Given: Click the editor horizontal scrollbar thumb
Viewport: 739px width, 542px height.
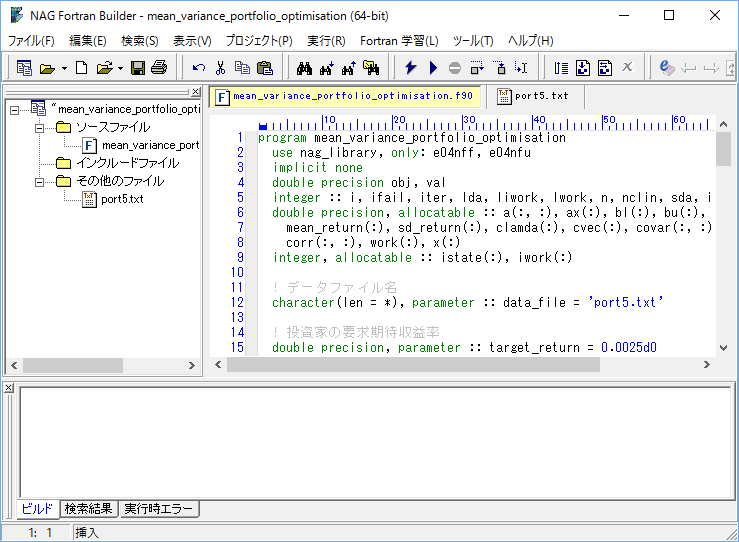Looking at the screenshot, I should click(413, 364).
